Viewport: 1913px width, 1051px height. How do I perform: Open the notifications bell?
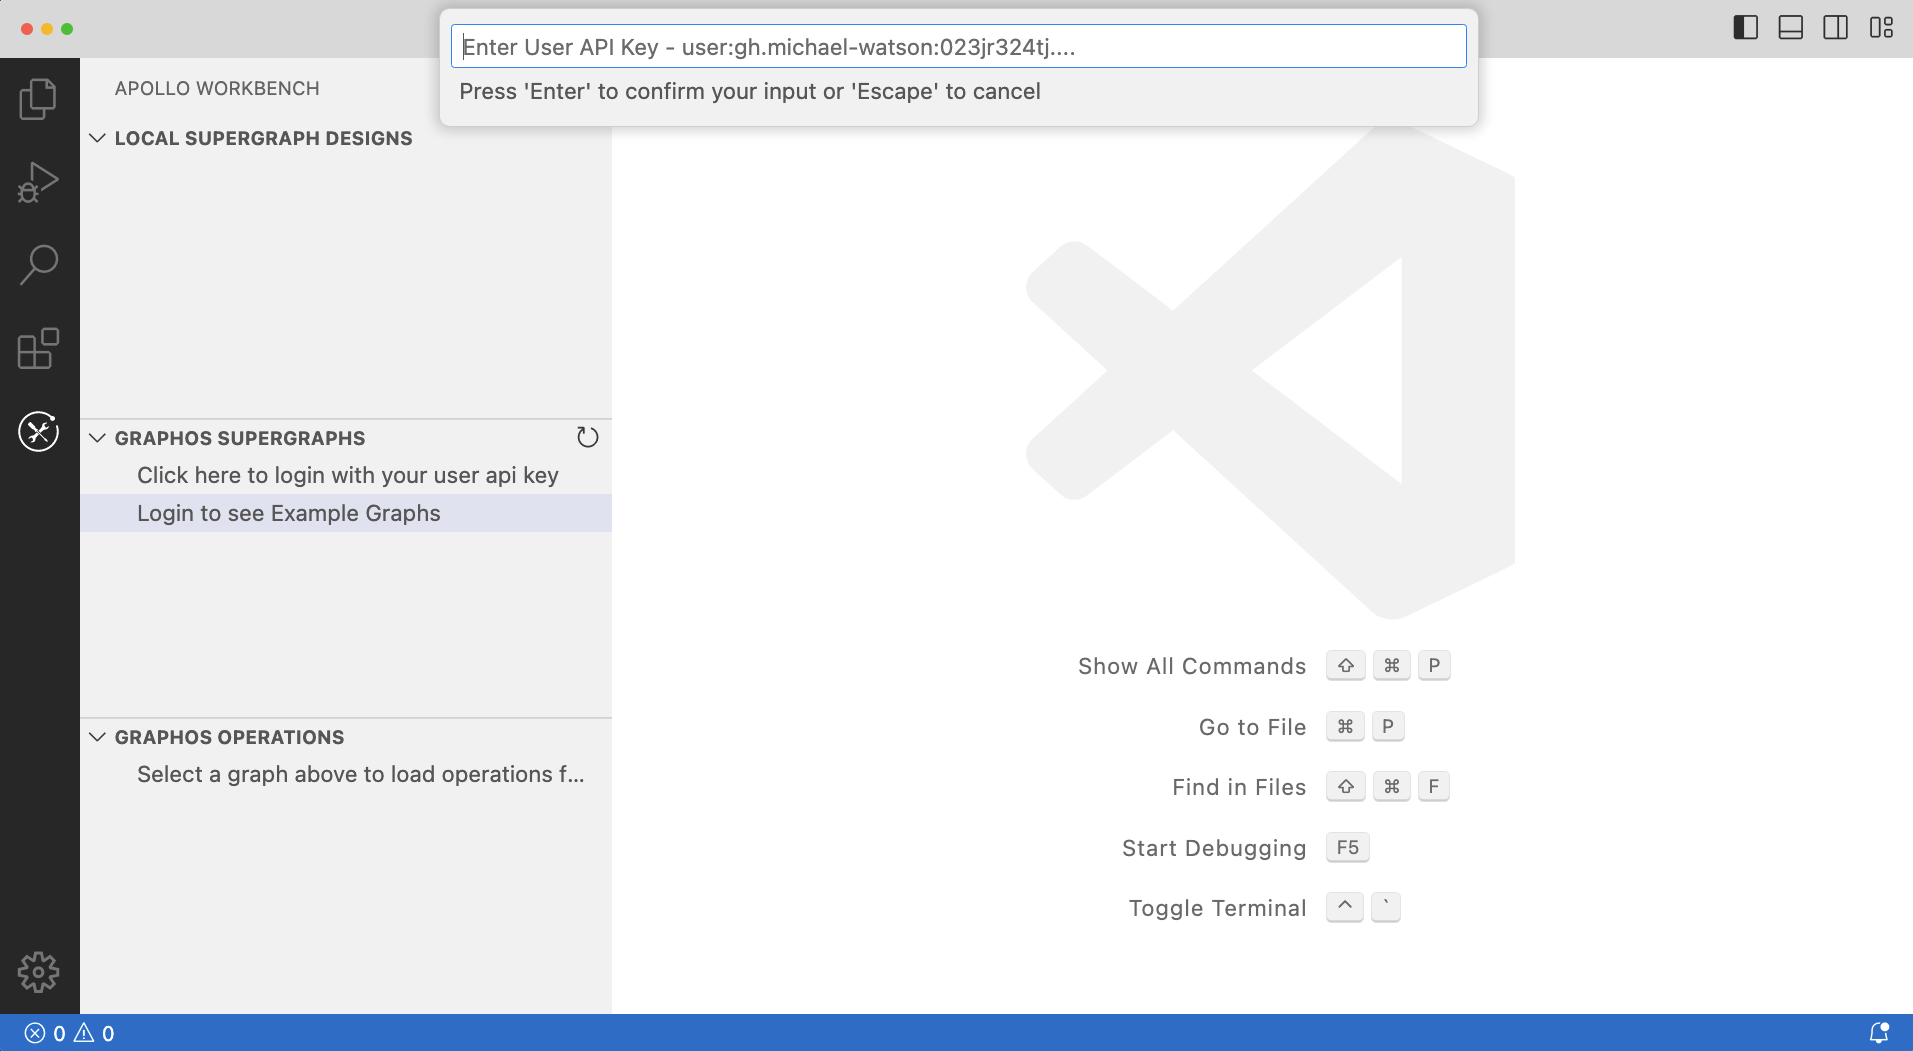click(1879, 1033)
